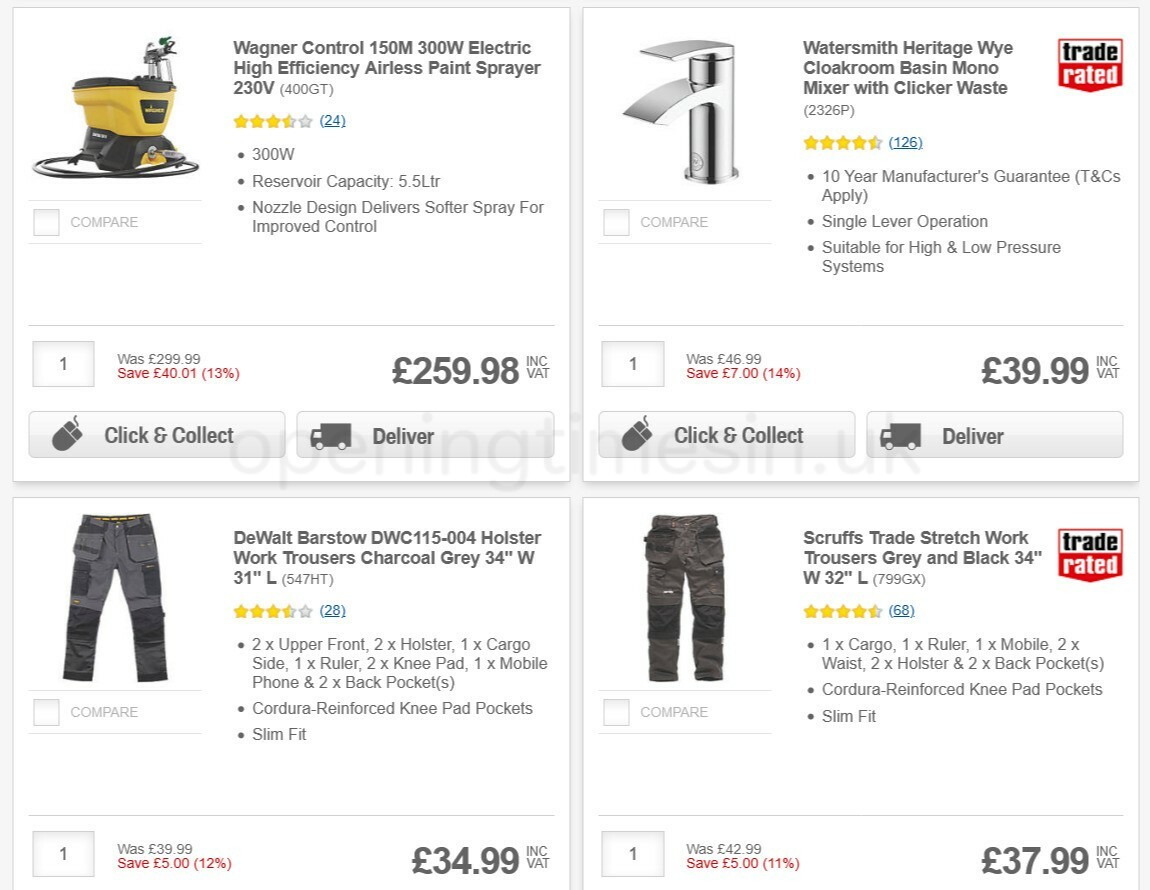The image size is (1150, 890).
Task: Open the 24 reviews for the Wagner sprayer
Action: click(x=332, y=120)
